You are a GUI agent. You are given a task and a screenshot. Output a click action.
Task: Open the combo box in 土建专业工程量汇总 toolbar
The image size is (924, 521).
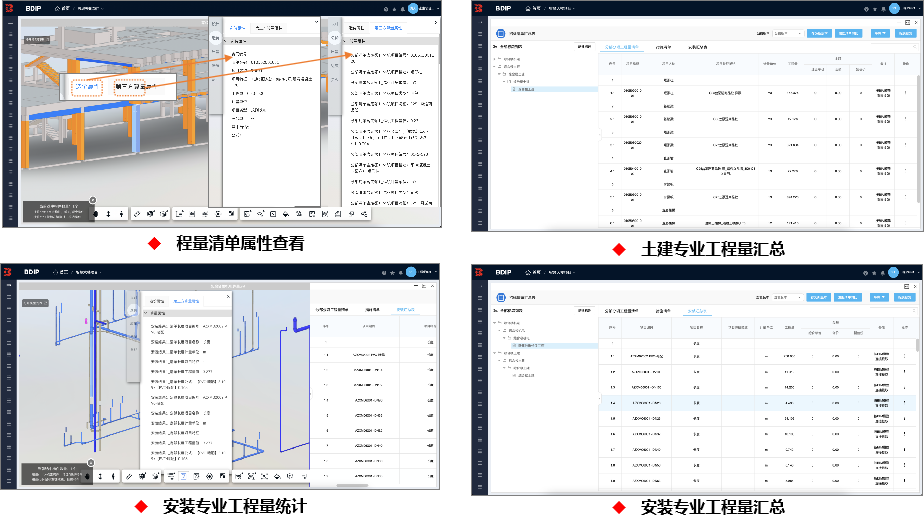787,33
